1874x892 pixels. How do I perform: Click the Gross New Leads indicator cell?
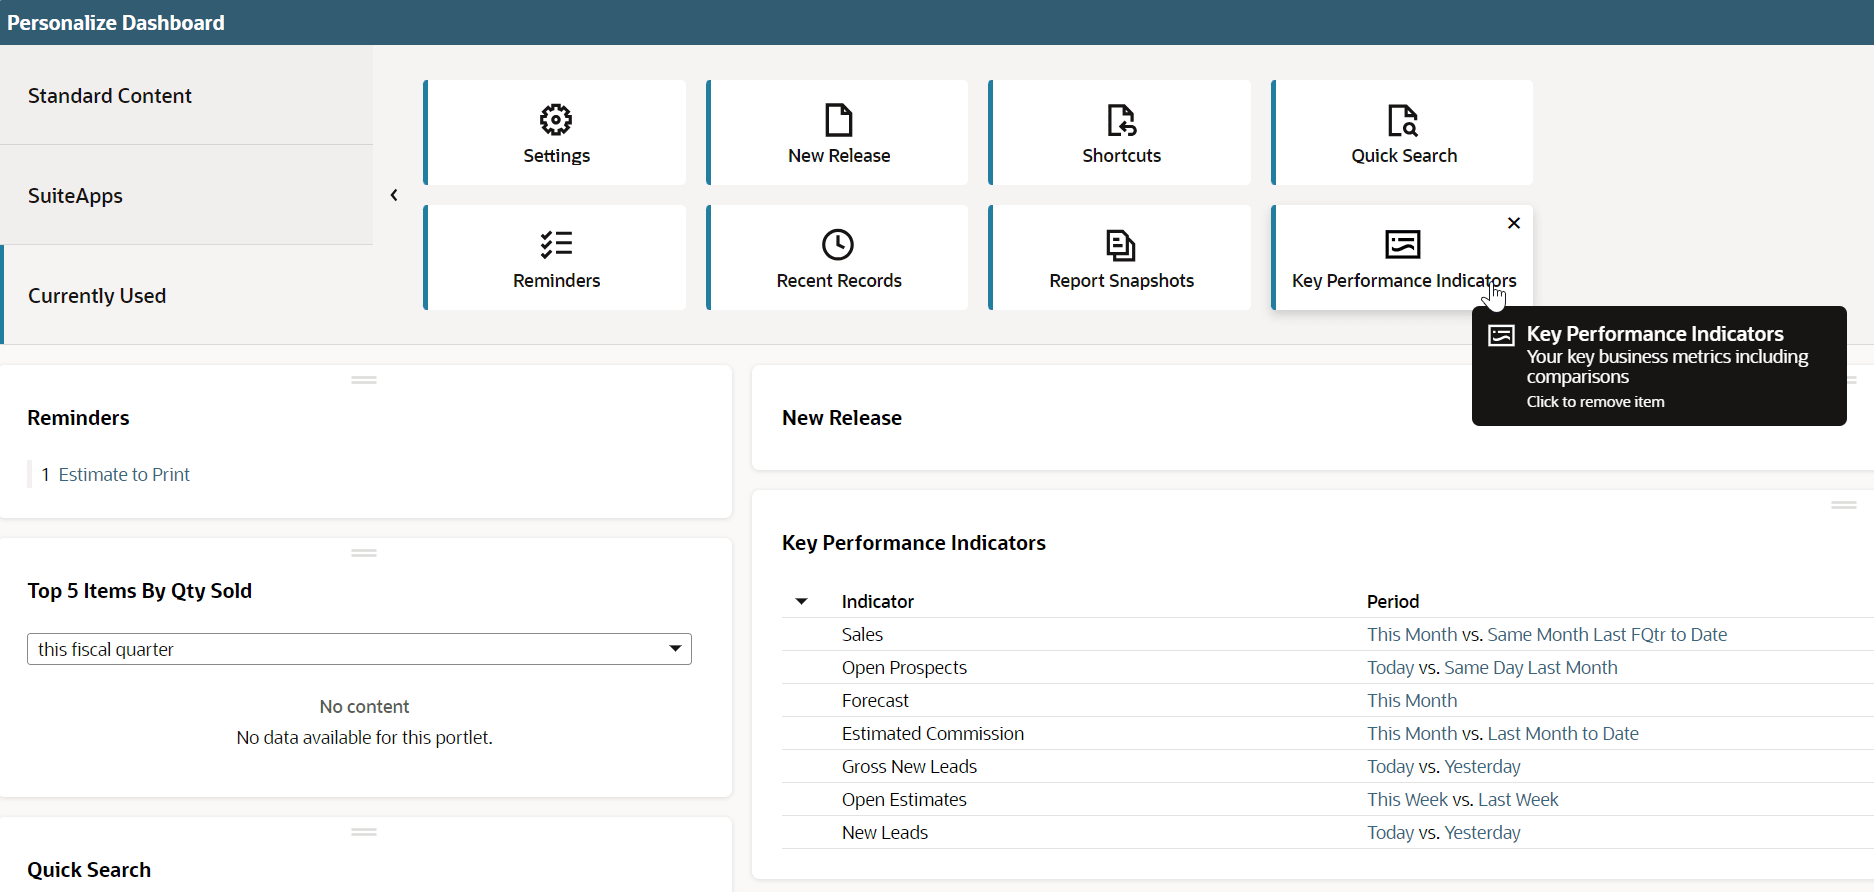(x=909, y=767)
